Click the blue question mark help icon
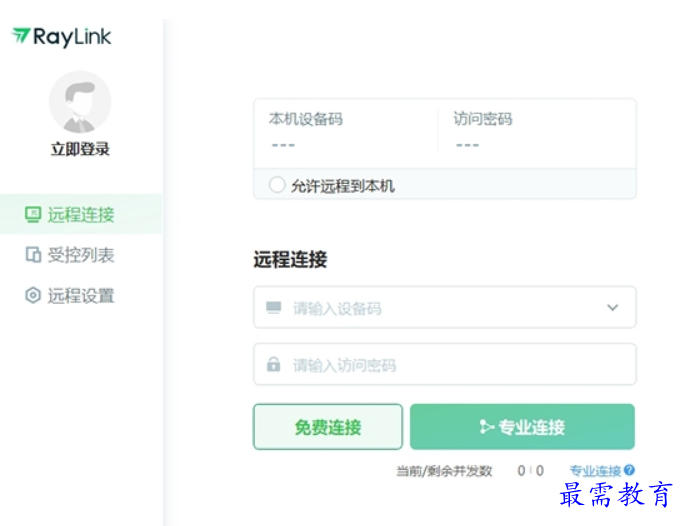 pos(629,470)
